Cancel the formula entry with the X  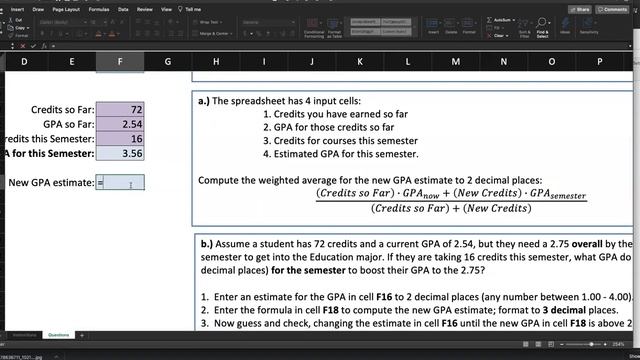click(23, 46)
